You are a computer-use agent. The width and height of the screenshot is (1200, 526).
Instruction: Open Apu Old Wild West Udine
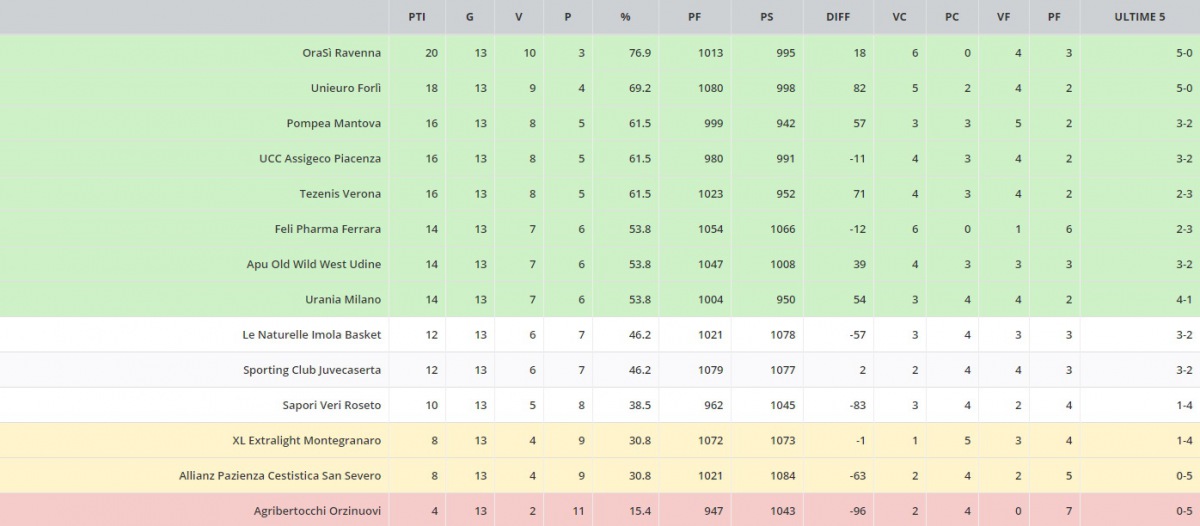[x=314, y=264]
